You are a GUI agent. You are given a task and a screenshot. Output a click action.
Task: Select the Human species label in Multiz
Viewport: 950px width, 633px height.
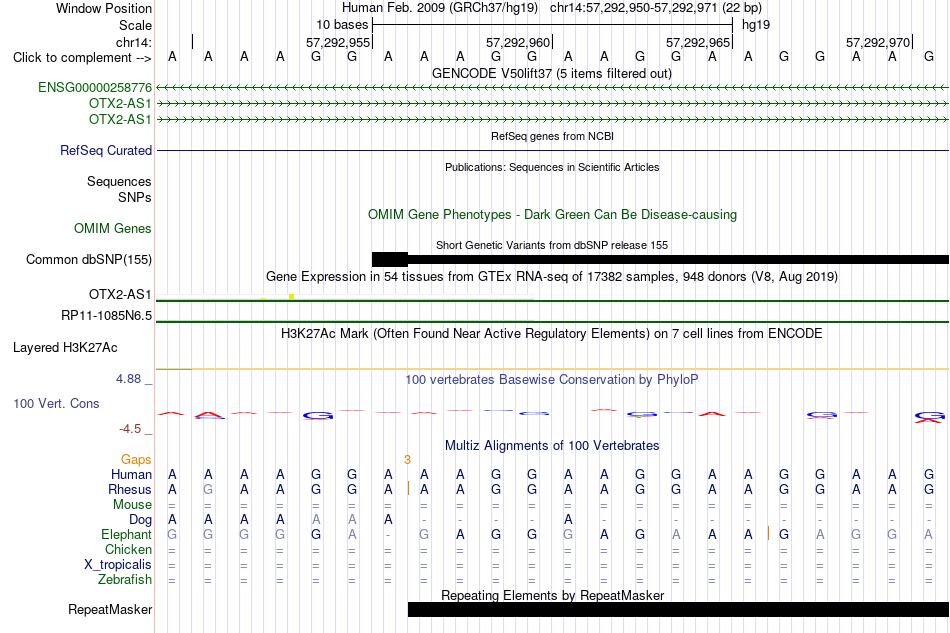point(131,474)
